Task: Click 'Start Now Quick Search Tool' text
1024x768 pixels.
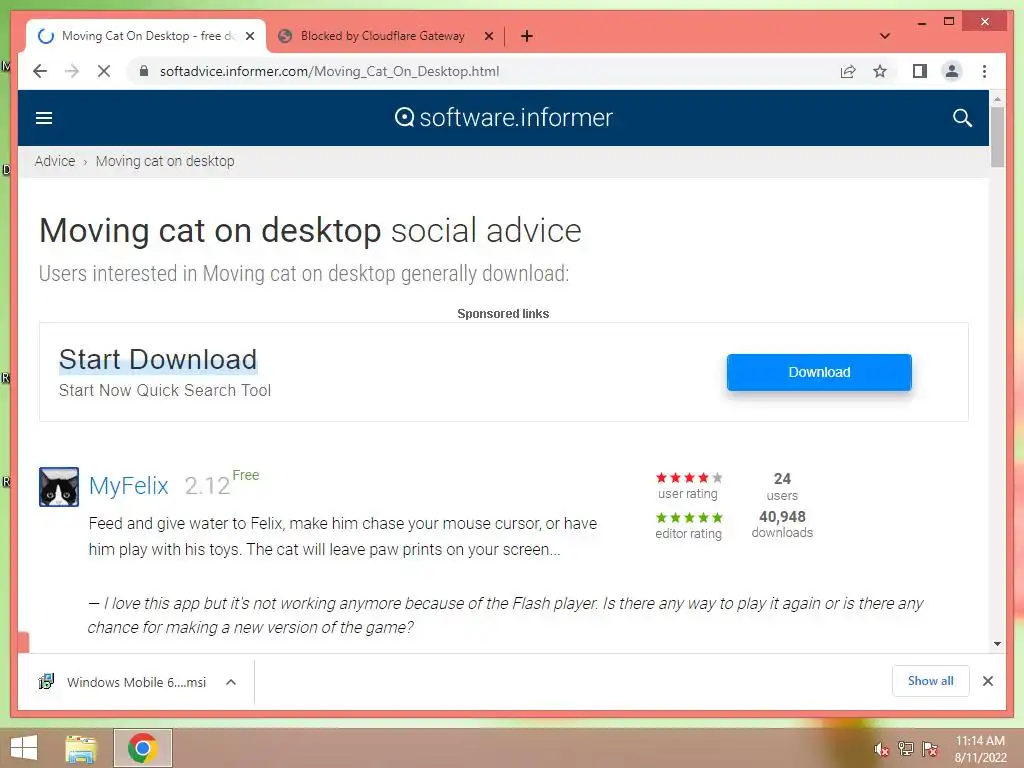Action: pos(165,391)
